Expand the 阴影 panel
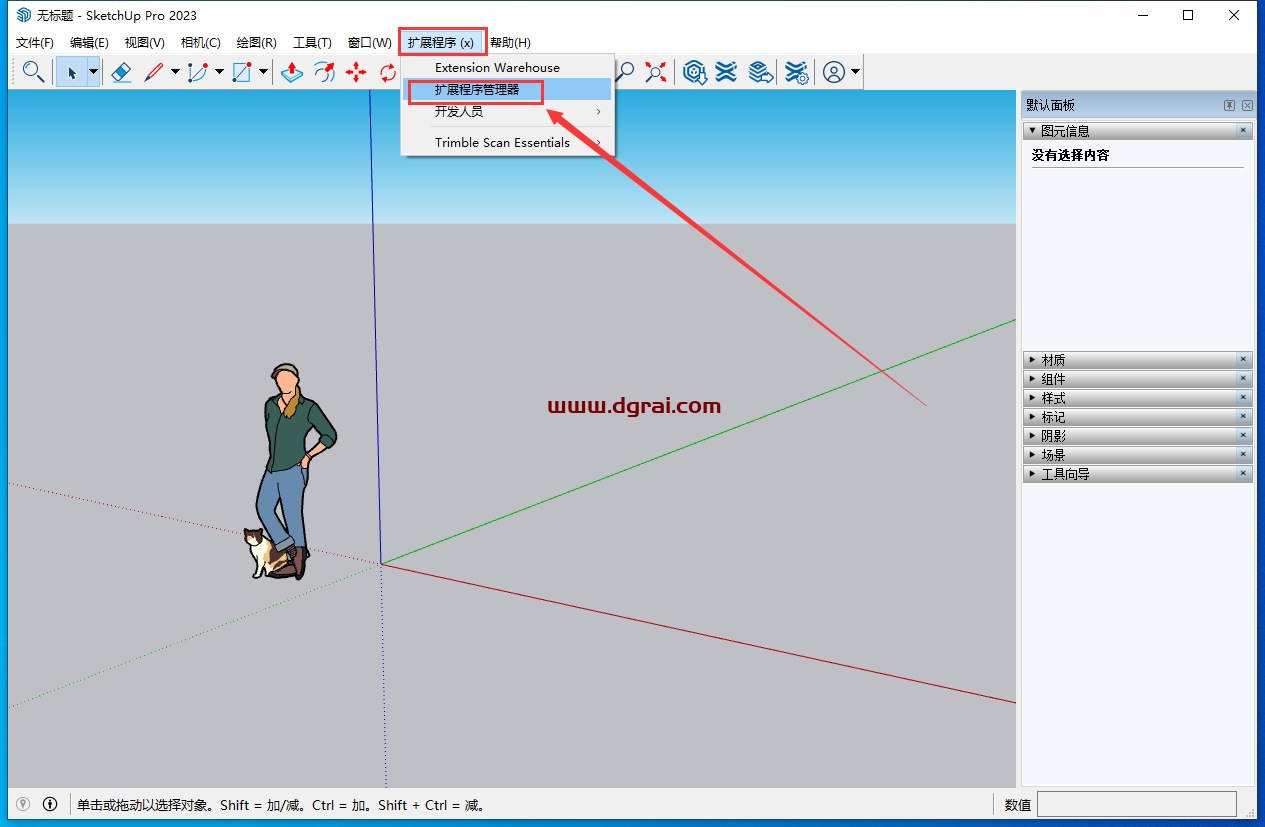The image size is (1265, 827). coord(1138,436)
